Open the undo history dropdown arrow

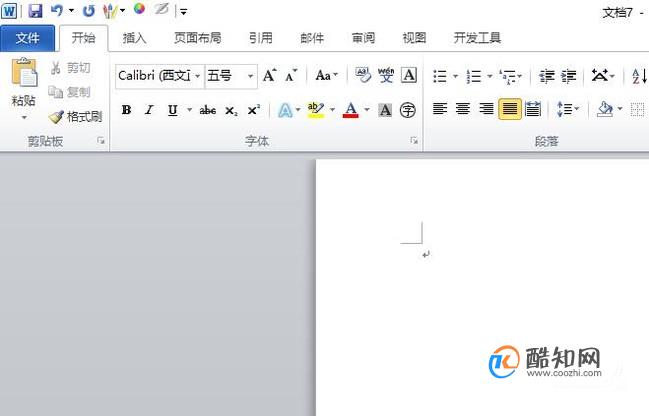[72, 11]
